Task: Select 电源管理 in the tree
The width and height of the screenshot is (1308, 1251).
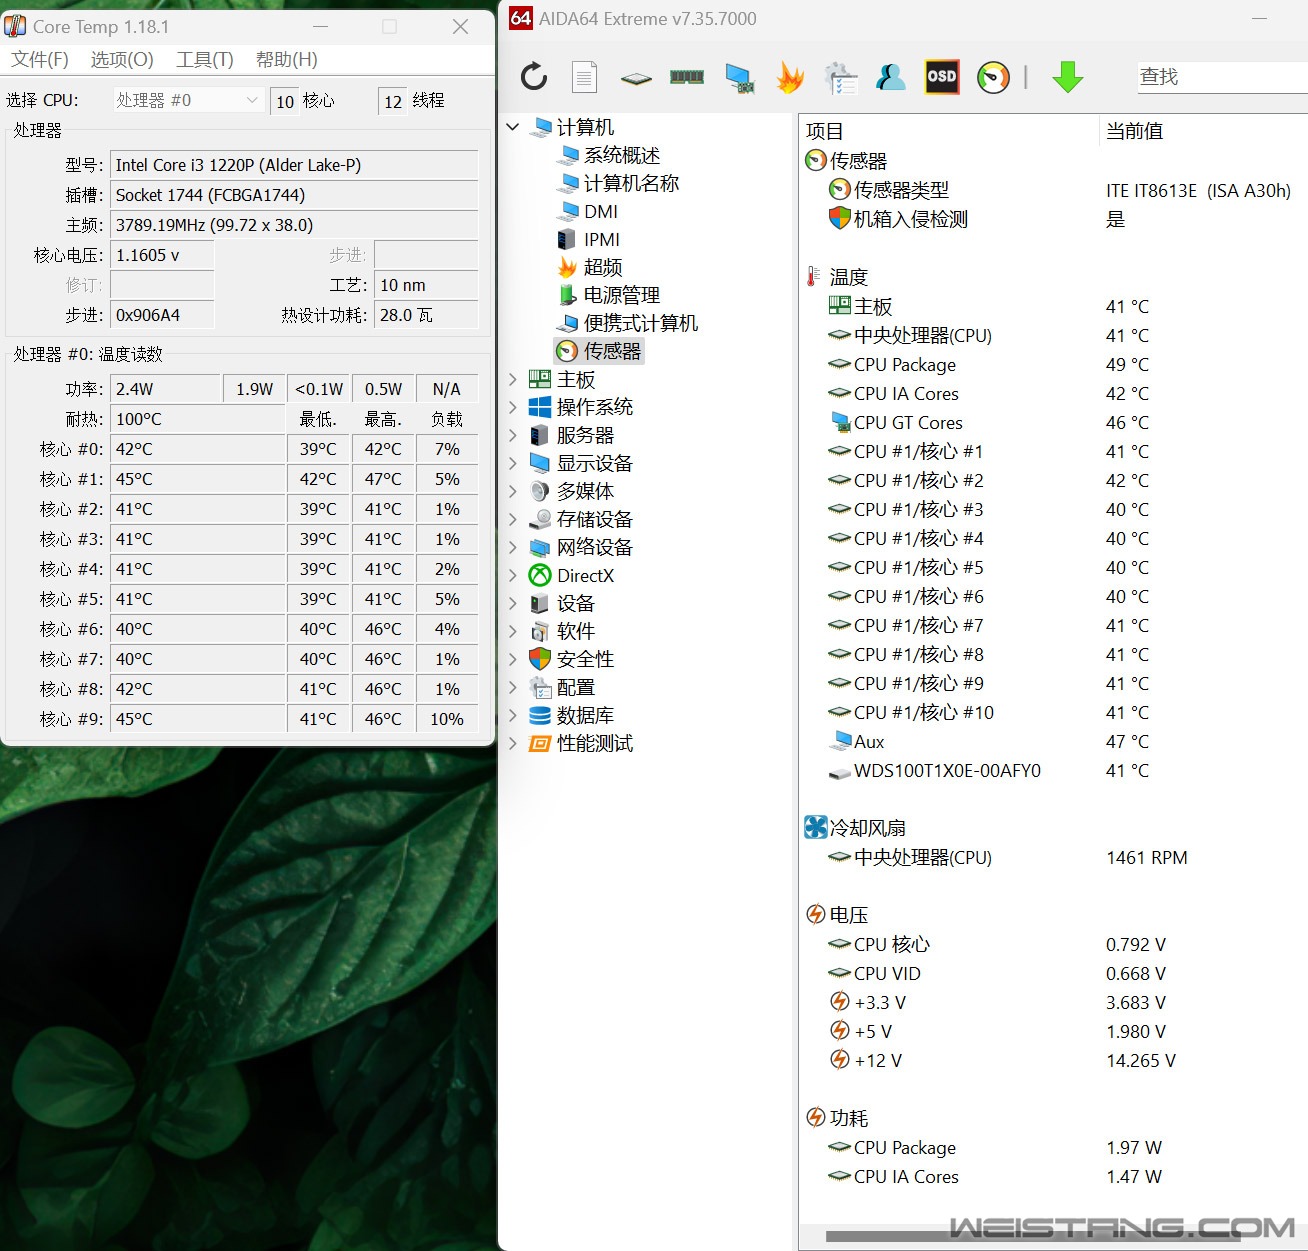Action: (x=621, y=295)
